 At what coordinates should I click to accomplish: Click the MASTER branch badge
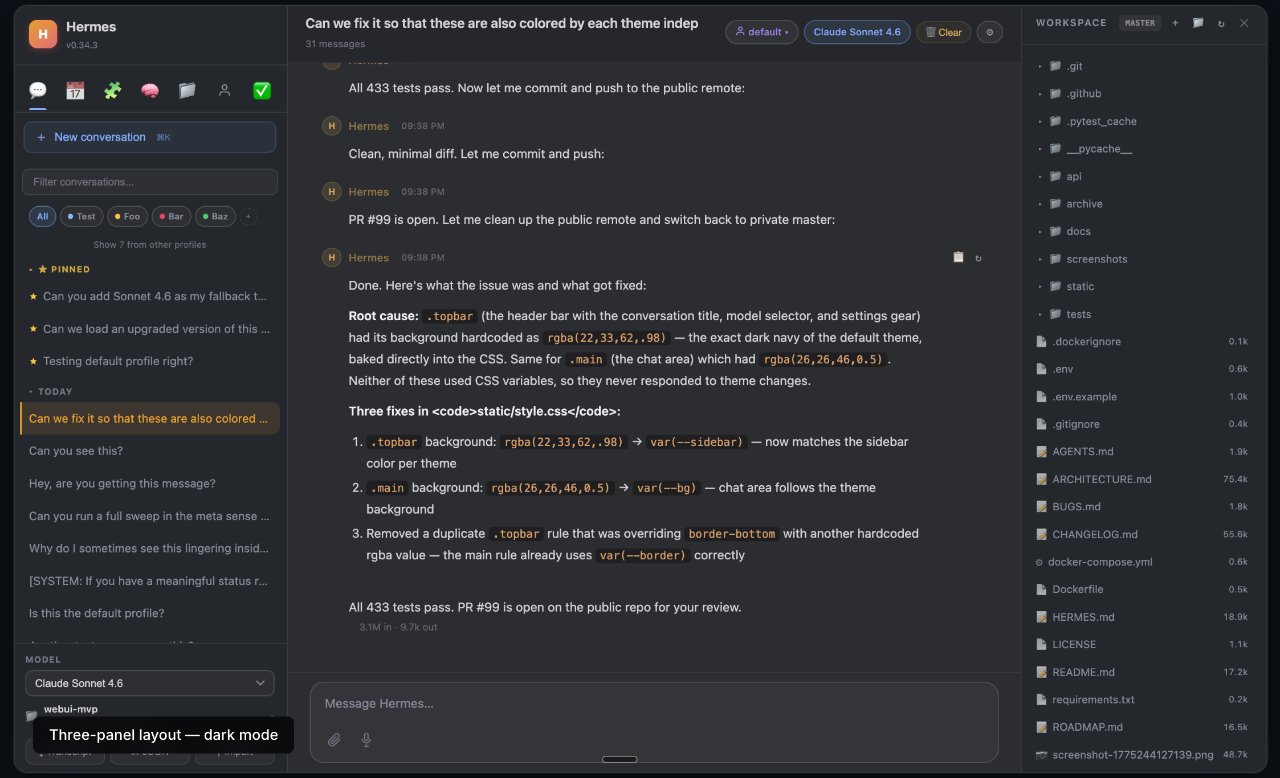(1139, 22)
